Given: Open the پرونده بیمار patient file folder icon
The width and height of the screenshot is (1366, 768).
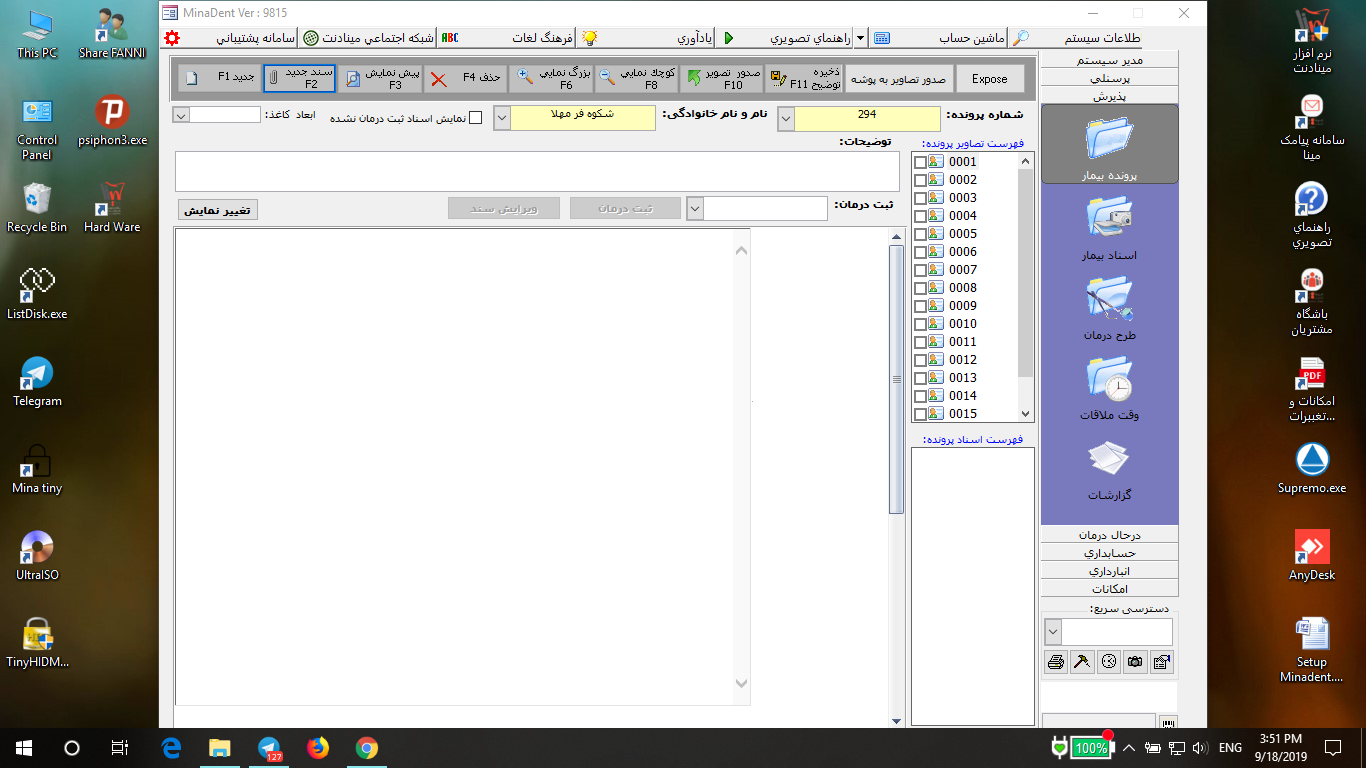Looking at the screenshot, I should click(x=1109, y=144).
